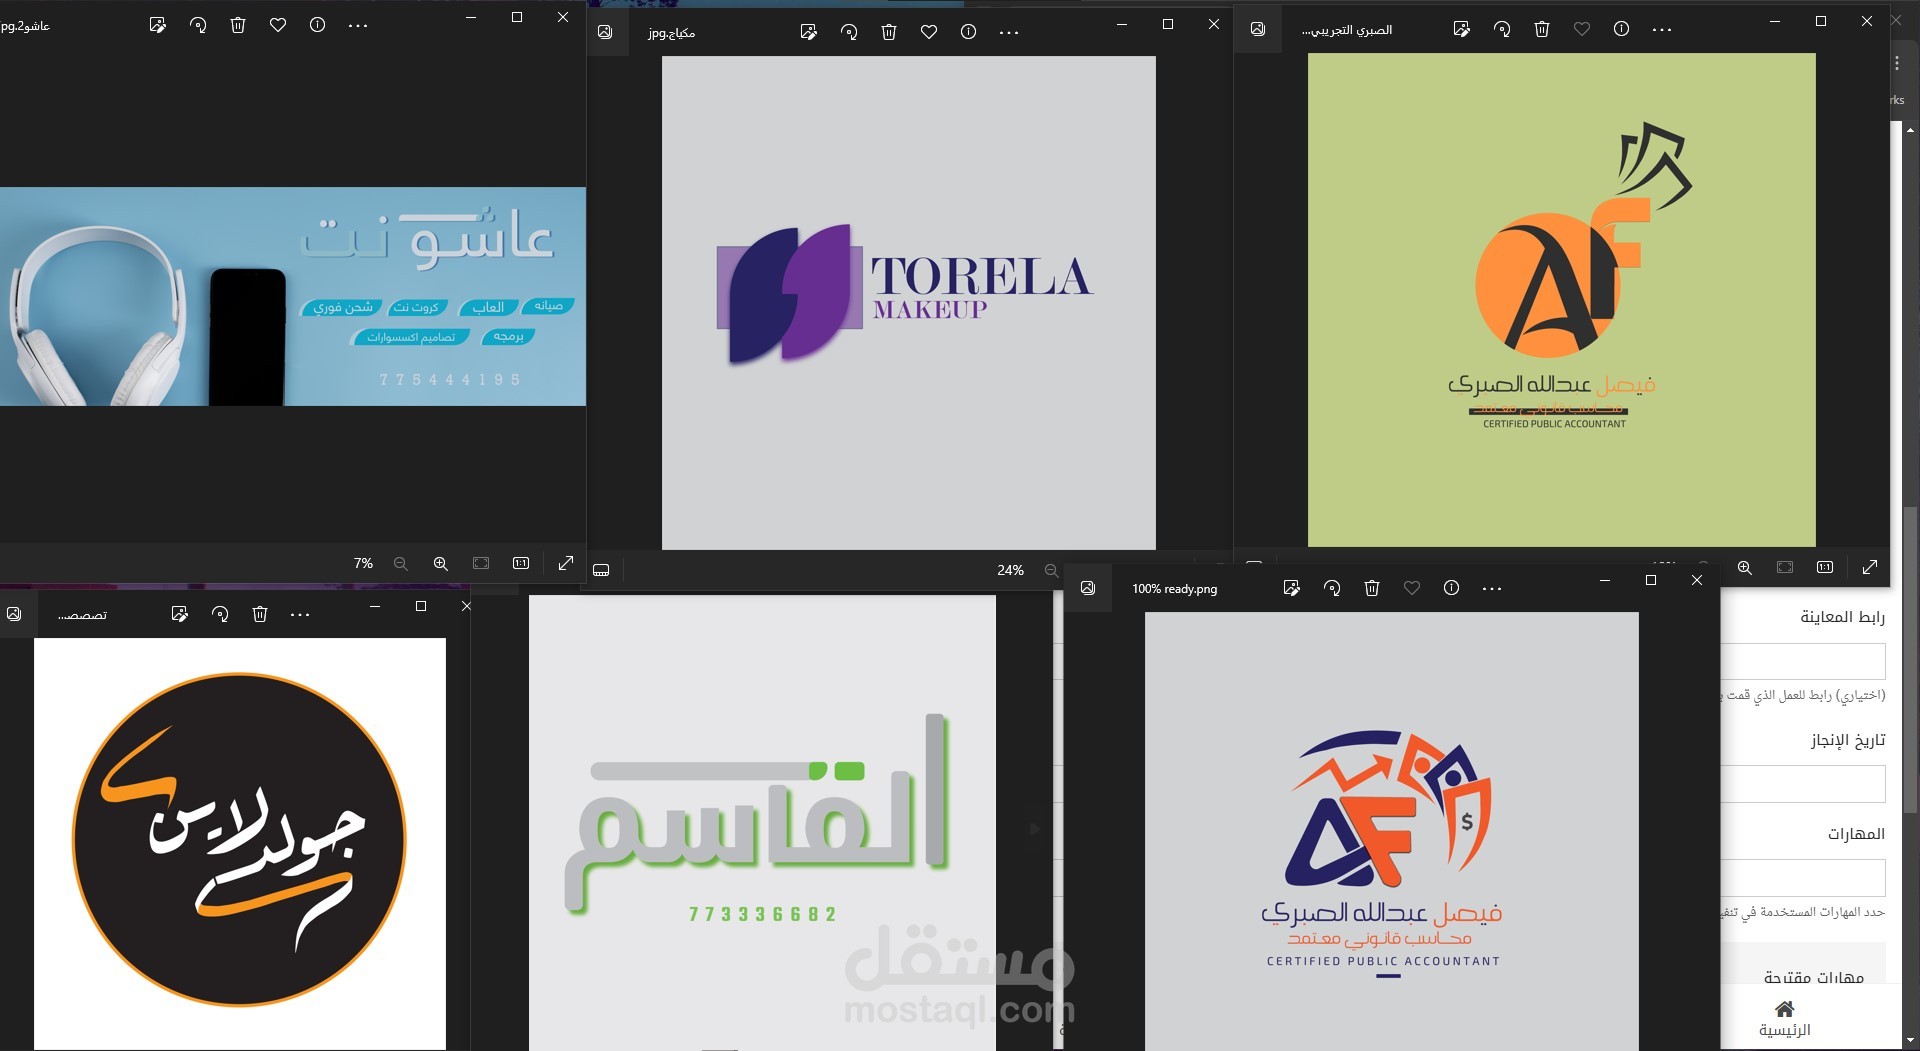Edit the green AF logo image

[x=1461, y=29]
